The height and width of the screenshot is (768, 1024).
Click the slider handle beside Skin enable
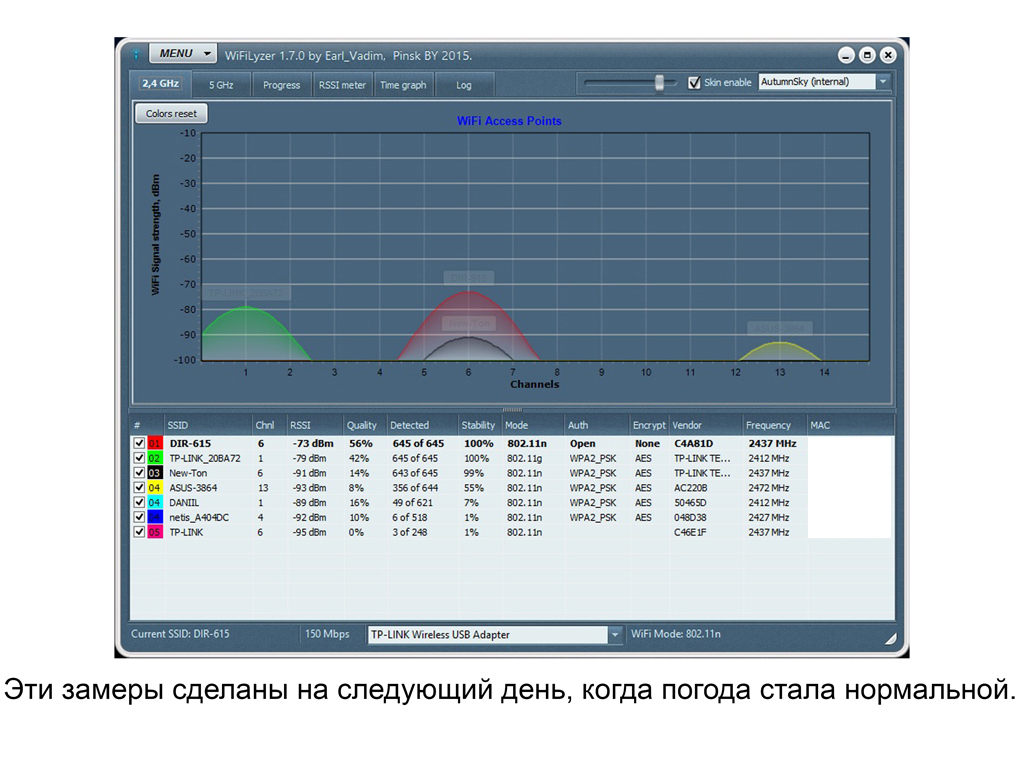coord(659,83)
